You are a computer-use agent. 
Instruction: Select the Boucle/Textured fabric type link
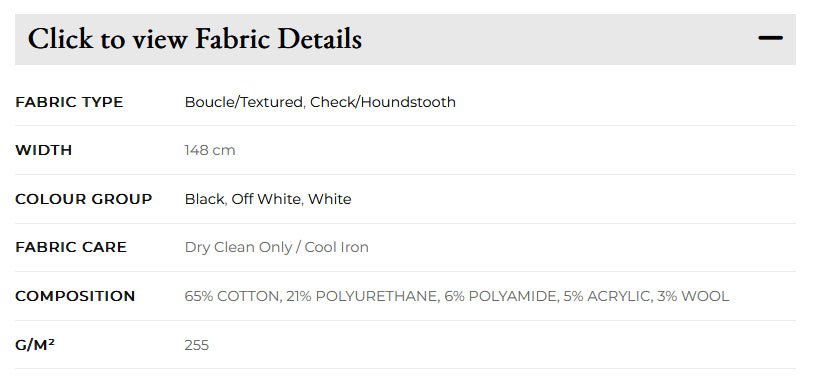pos(244,102)
